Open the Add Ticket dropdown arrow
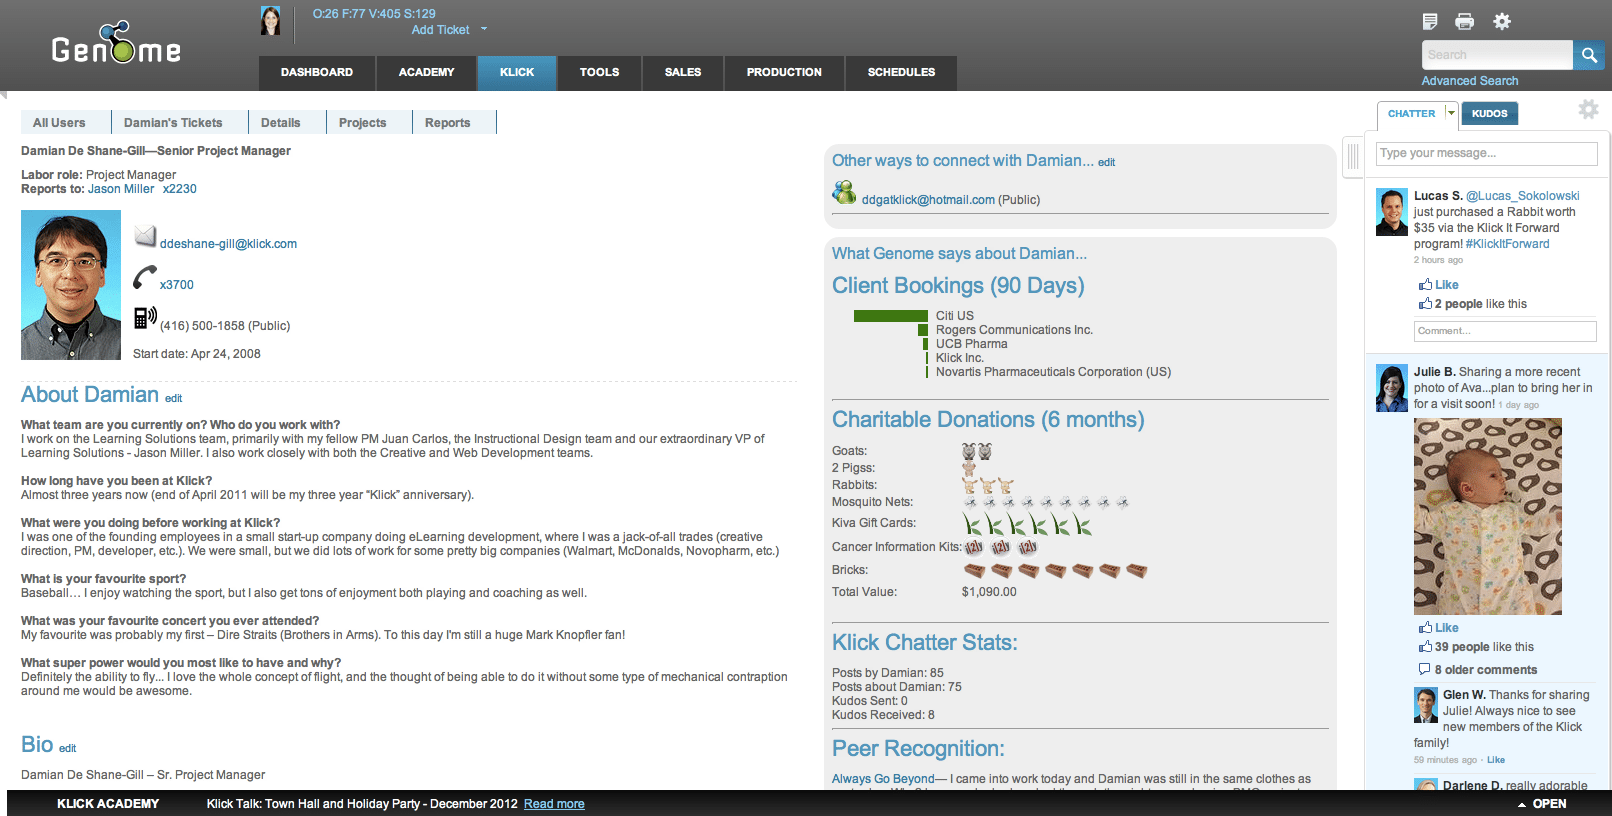 [484, 29]
